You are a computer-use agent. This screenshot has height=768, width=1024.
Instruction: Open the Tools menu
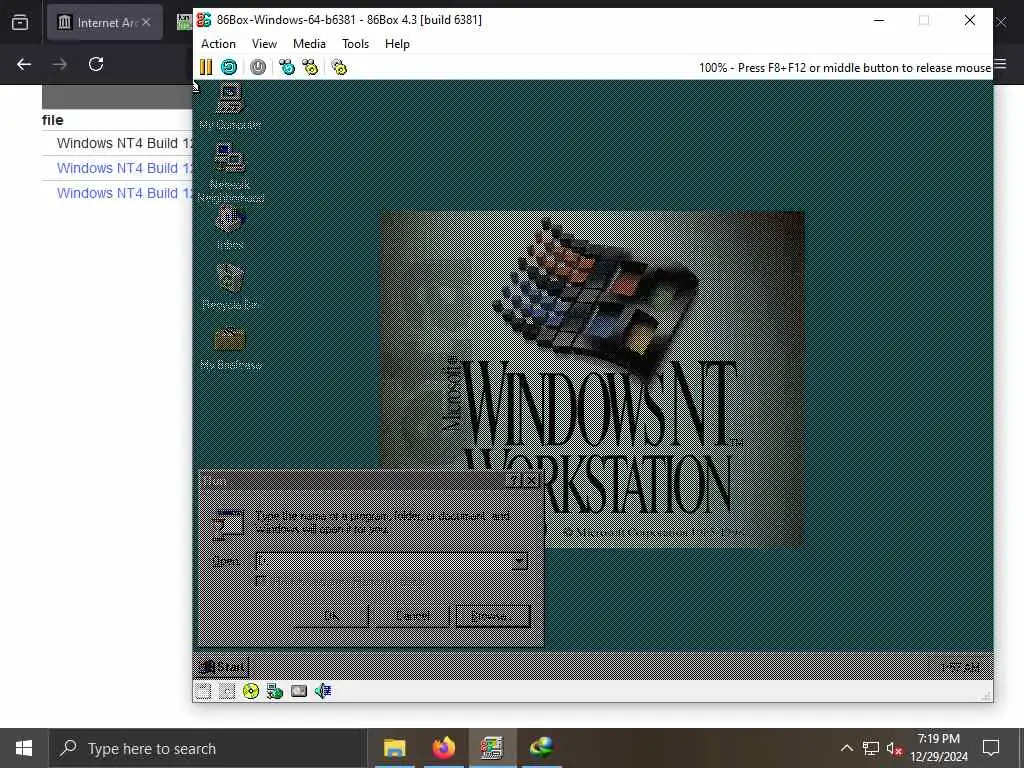[x=355, y=44]
